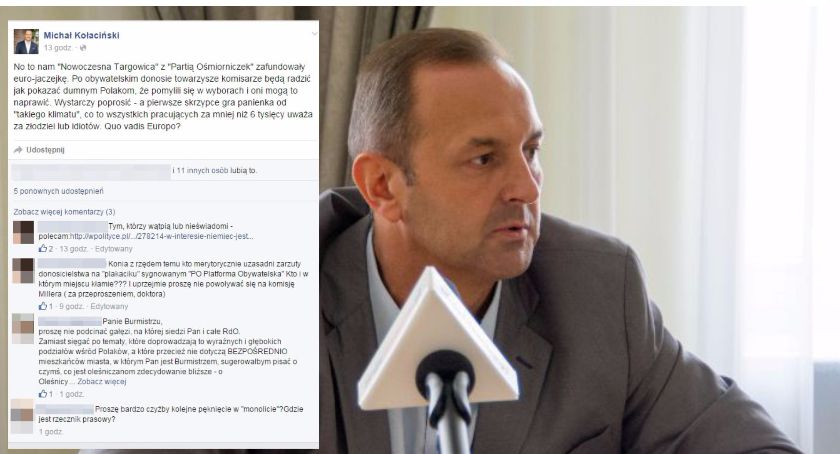Image resolution: width=840 pixels, height=454 pixels.
Task: Click thumbs-up icon on 'Konia z rzędem' comment
Action: tap(42, 306)
